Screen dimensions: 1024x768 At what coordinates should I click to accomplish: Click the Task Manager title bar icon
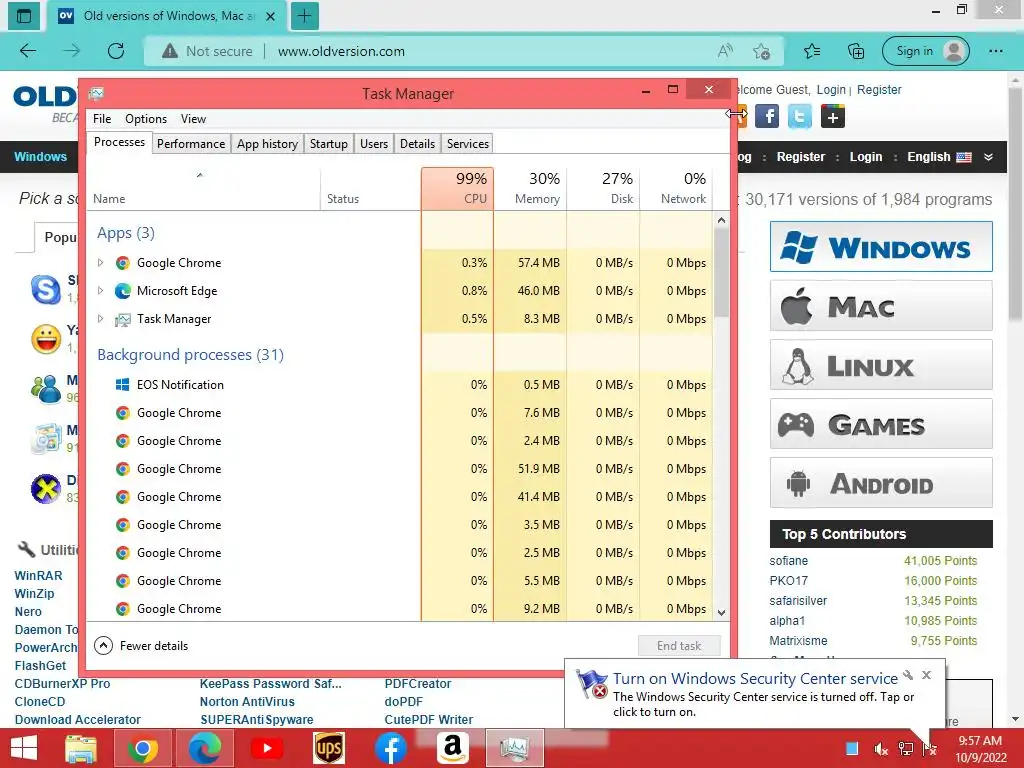[x=97, y=93]
